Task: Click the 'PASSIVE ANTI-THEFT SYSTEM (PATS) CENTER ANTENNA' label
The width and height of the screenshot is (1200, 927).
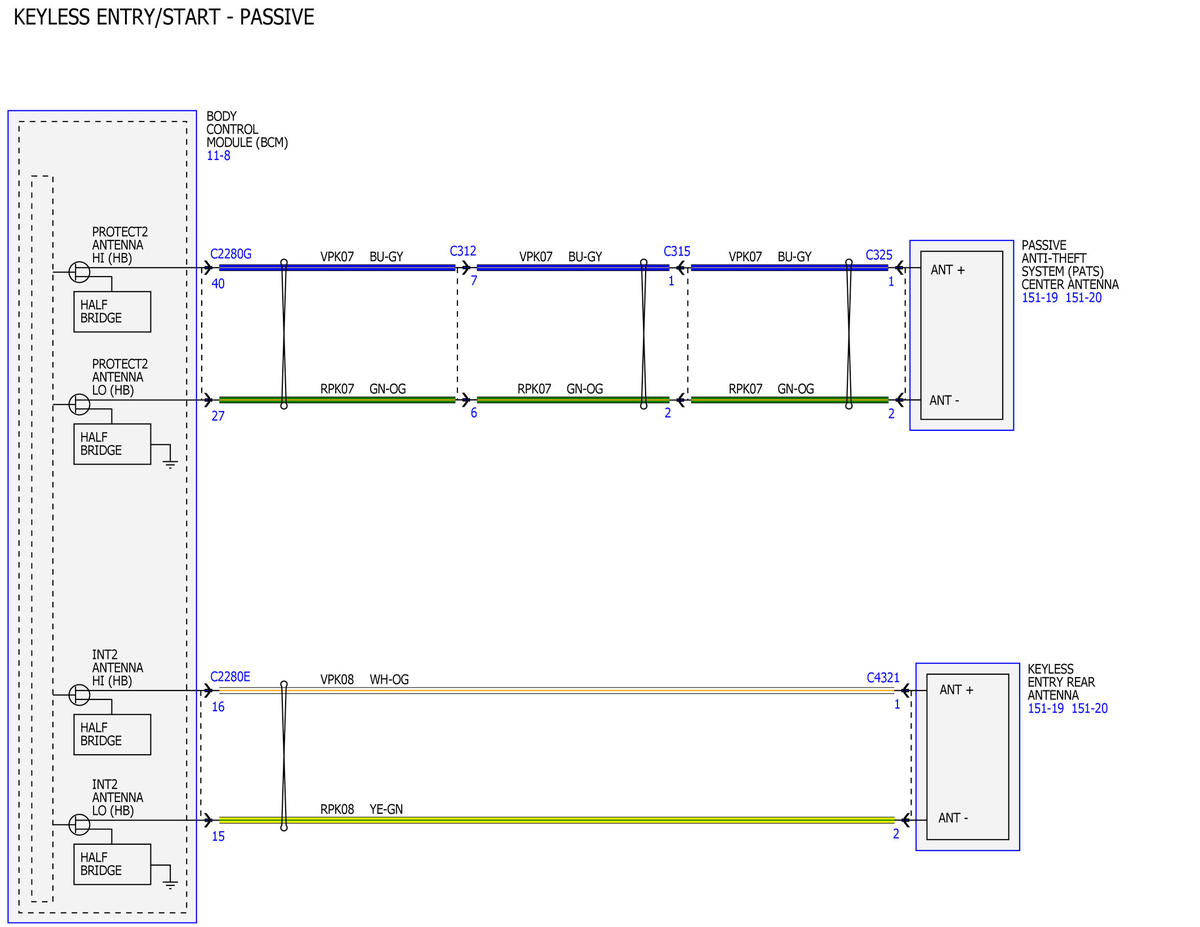Action: click(x=1070, y=265)
